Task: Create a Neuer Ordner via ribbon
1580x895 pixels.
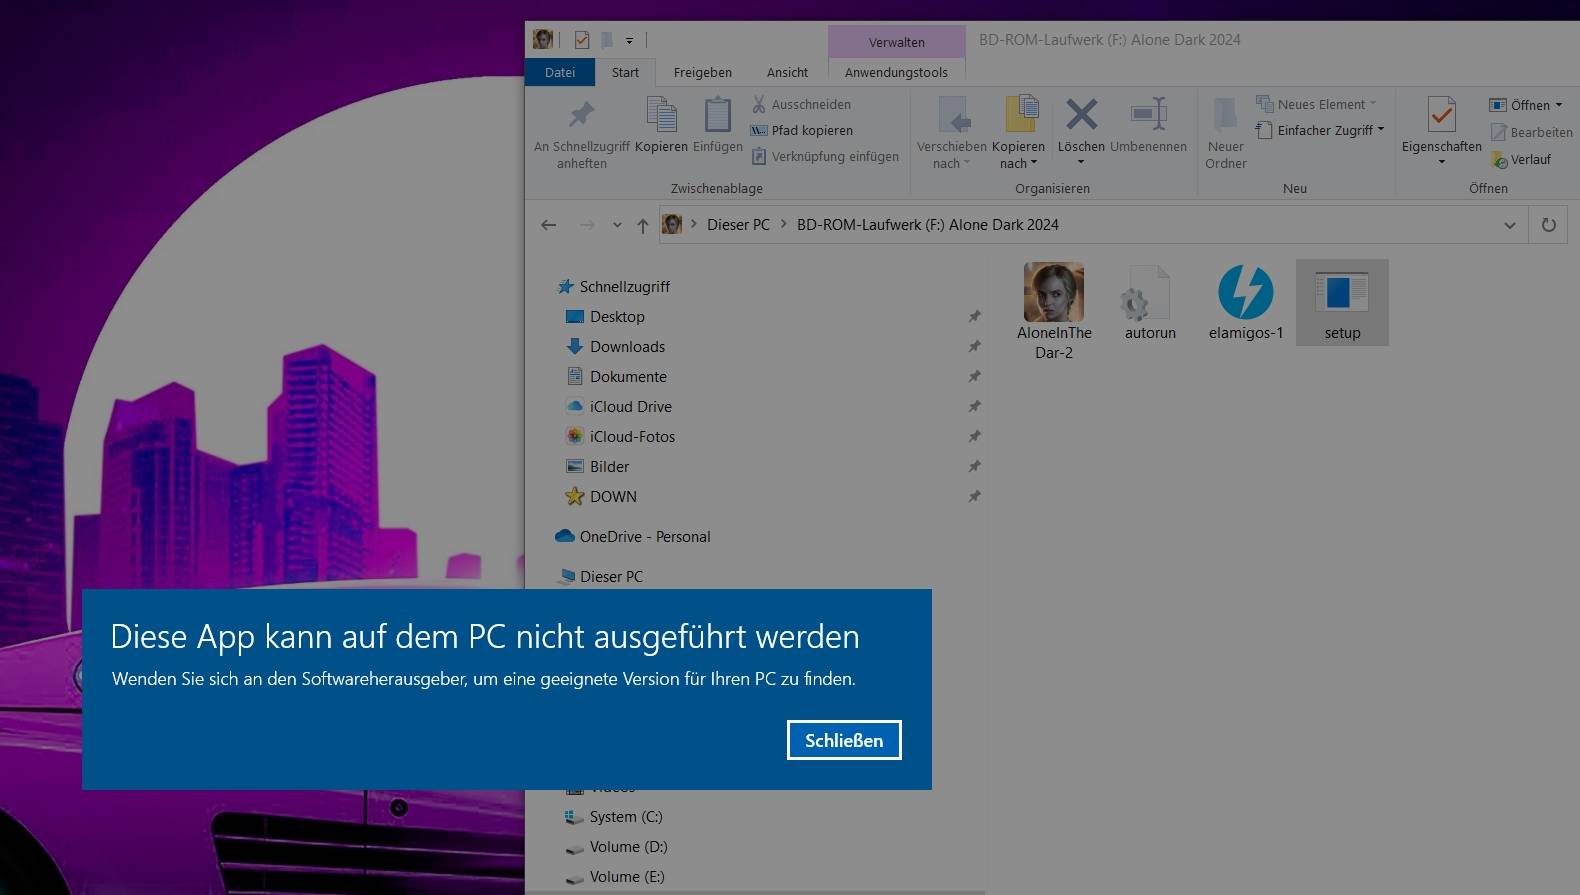Action: pyautogui.click(x=1225, y=133)
